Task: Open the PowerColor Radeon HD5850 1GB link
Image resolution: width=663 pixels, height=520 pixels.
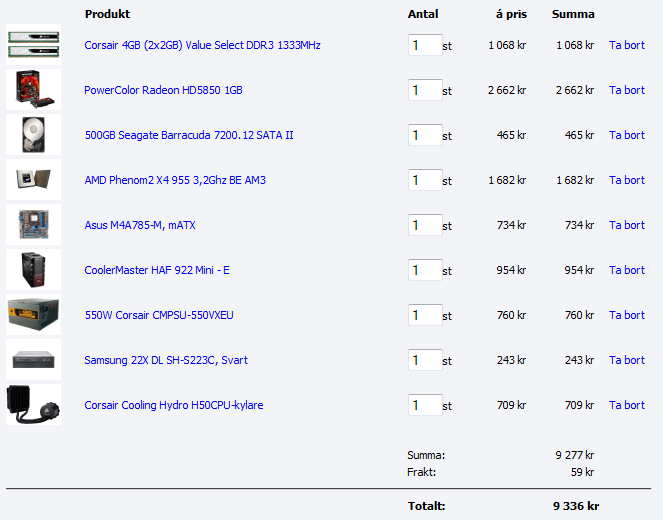Action: [x=163, y=90]
